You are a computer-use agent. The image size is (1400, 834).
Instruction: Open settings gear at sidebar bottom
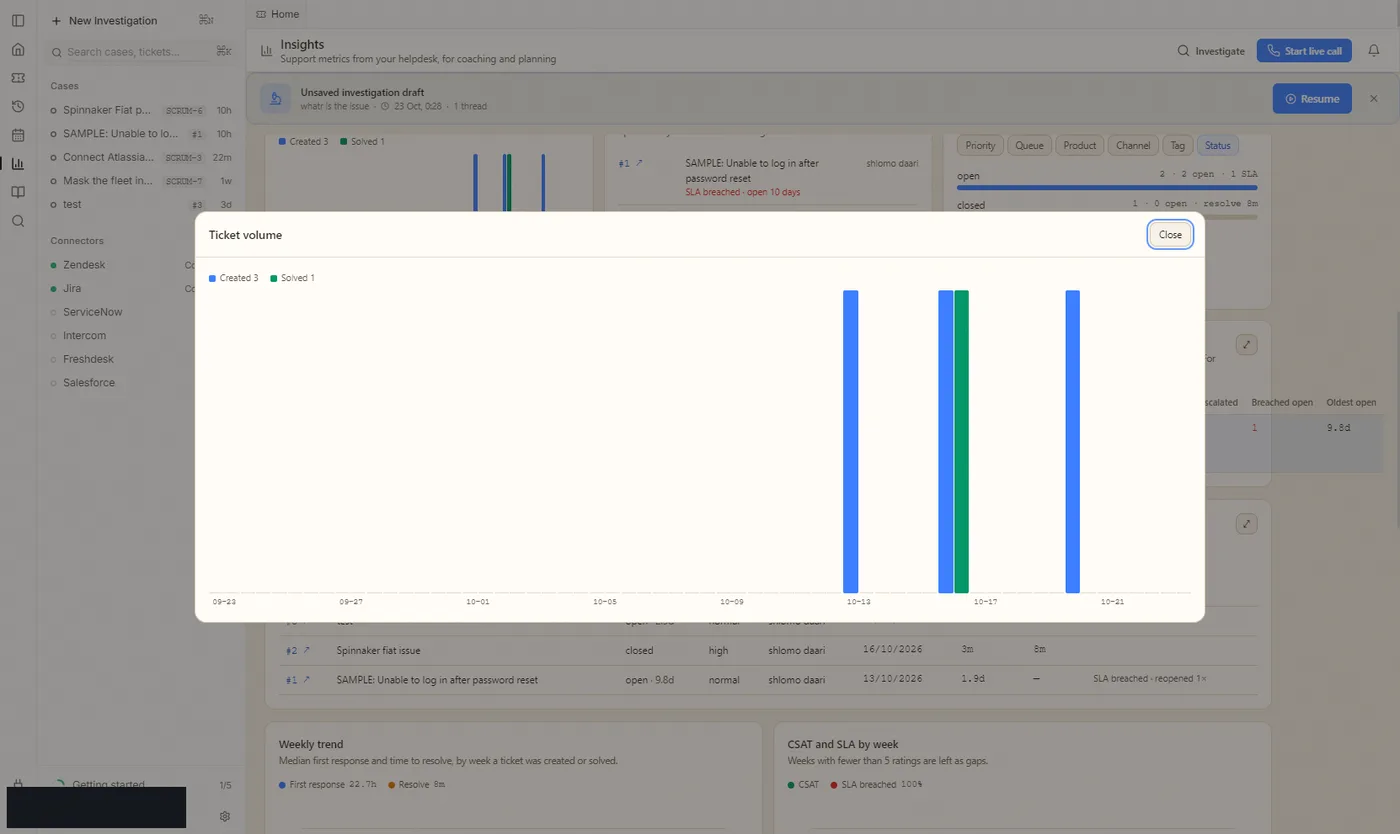(x=225, y=816)
